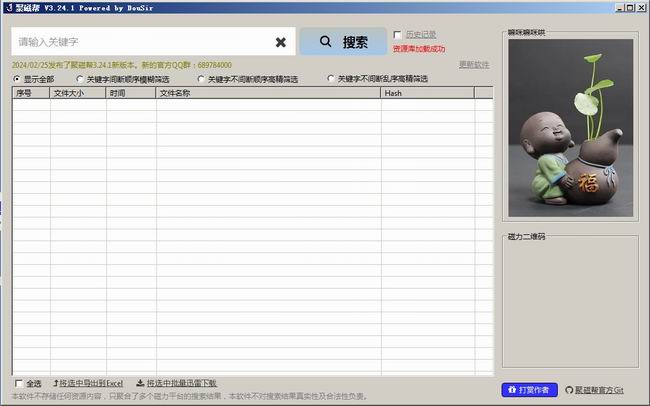This screenshot has height=406, width=650.
Task: Sort by the 时间 column header
Action: (x=131, y=93)
